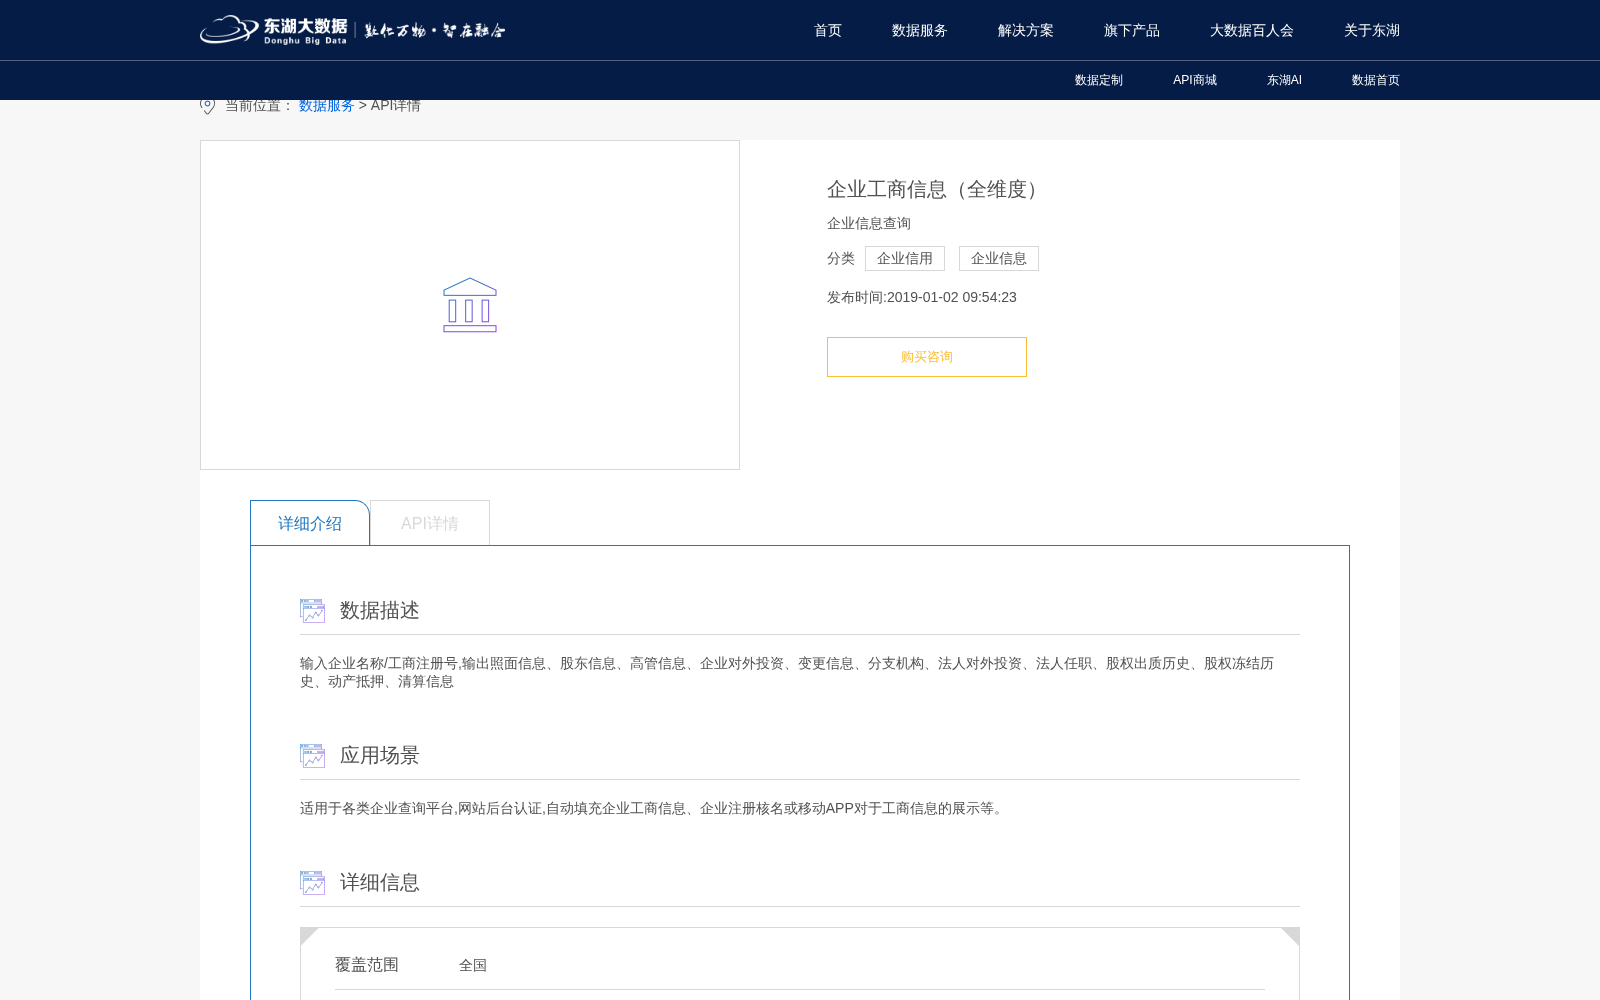The width and height of the screenshot is (1600, 1000).
Task: Click the 数化万物·智在融合 slogan
Action: 435,30
